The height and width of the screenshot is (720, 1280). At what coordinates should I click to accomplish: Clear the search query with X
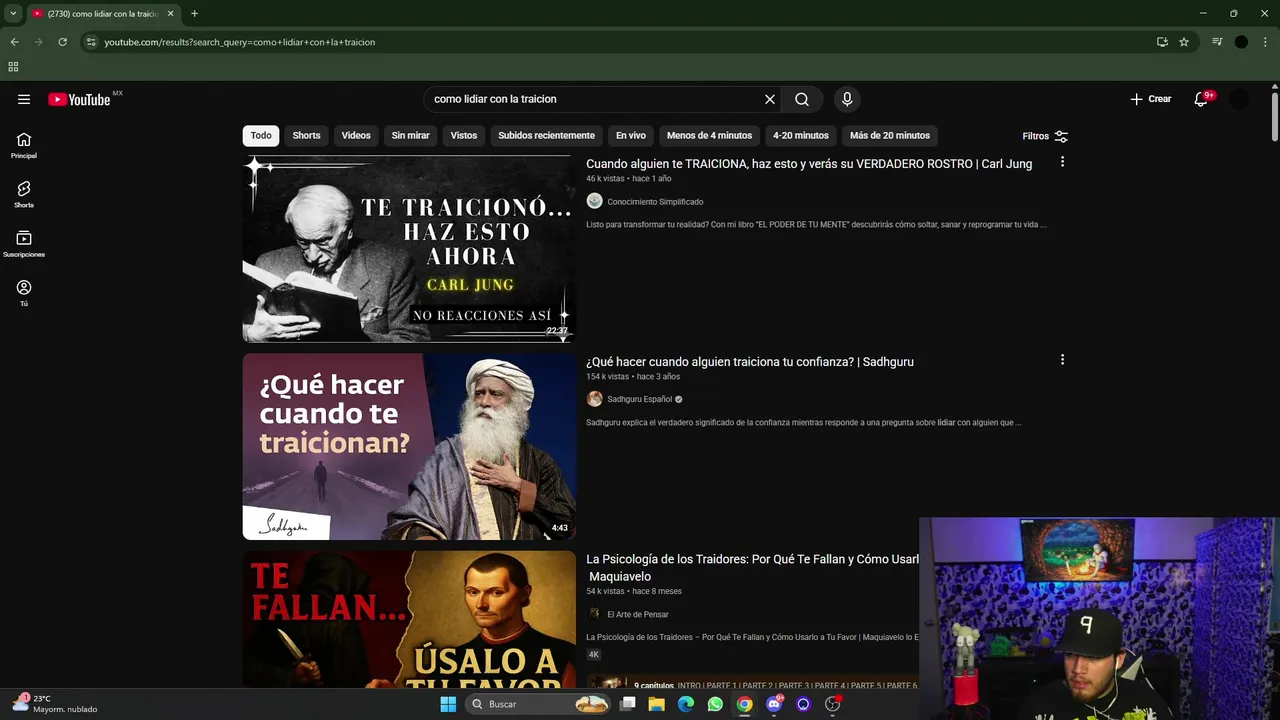[770, 99]
